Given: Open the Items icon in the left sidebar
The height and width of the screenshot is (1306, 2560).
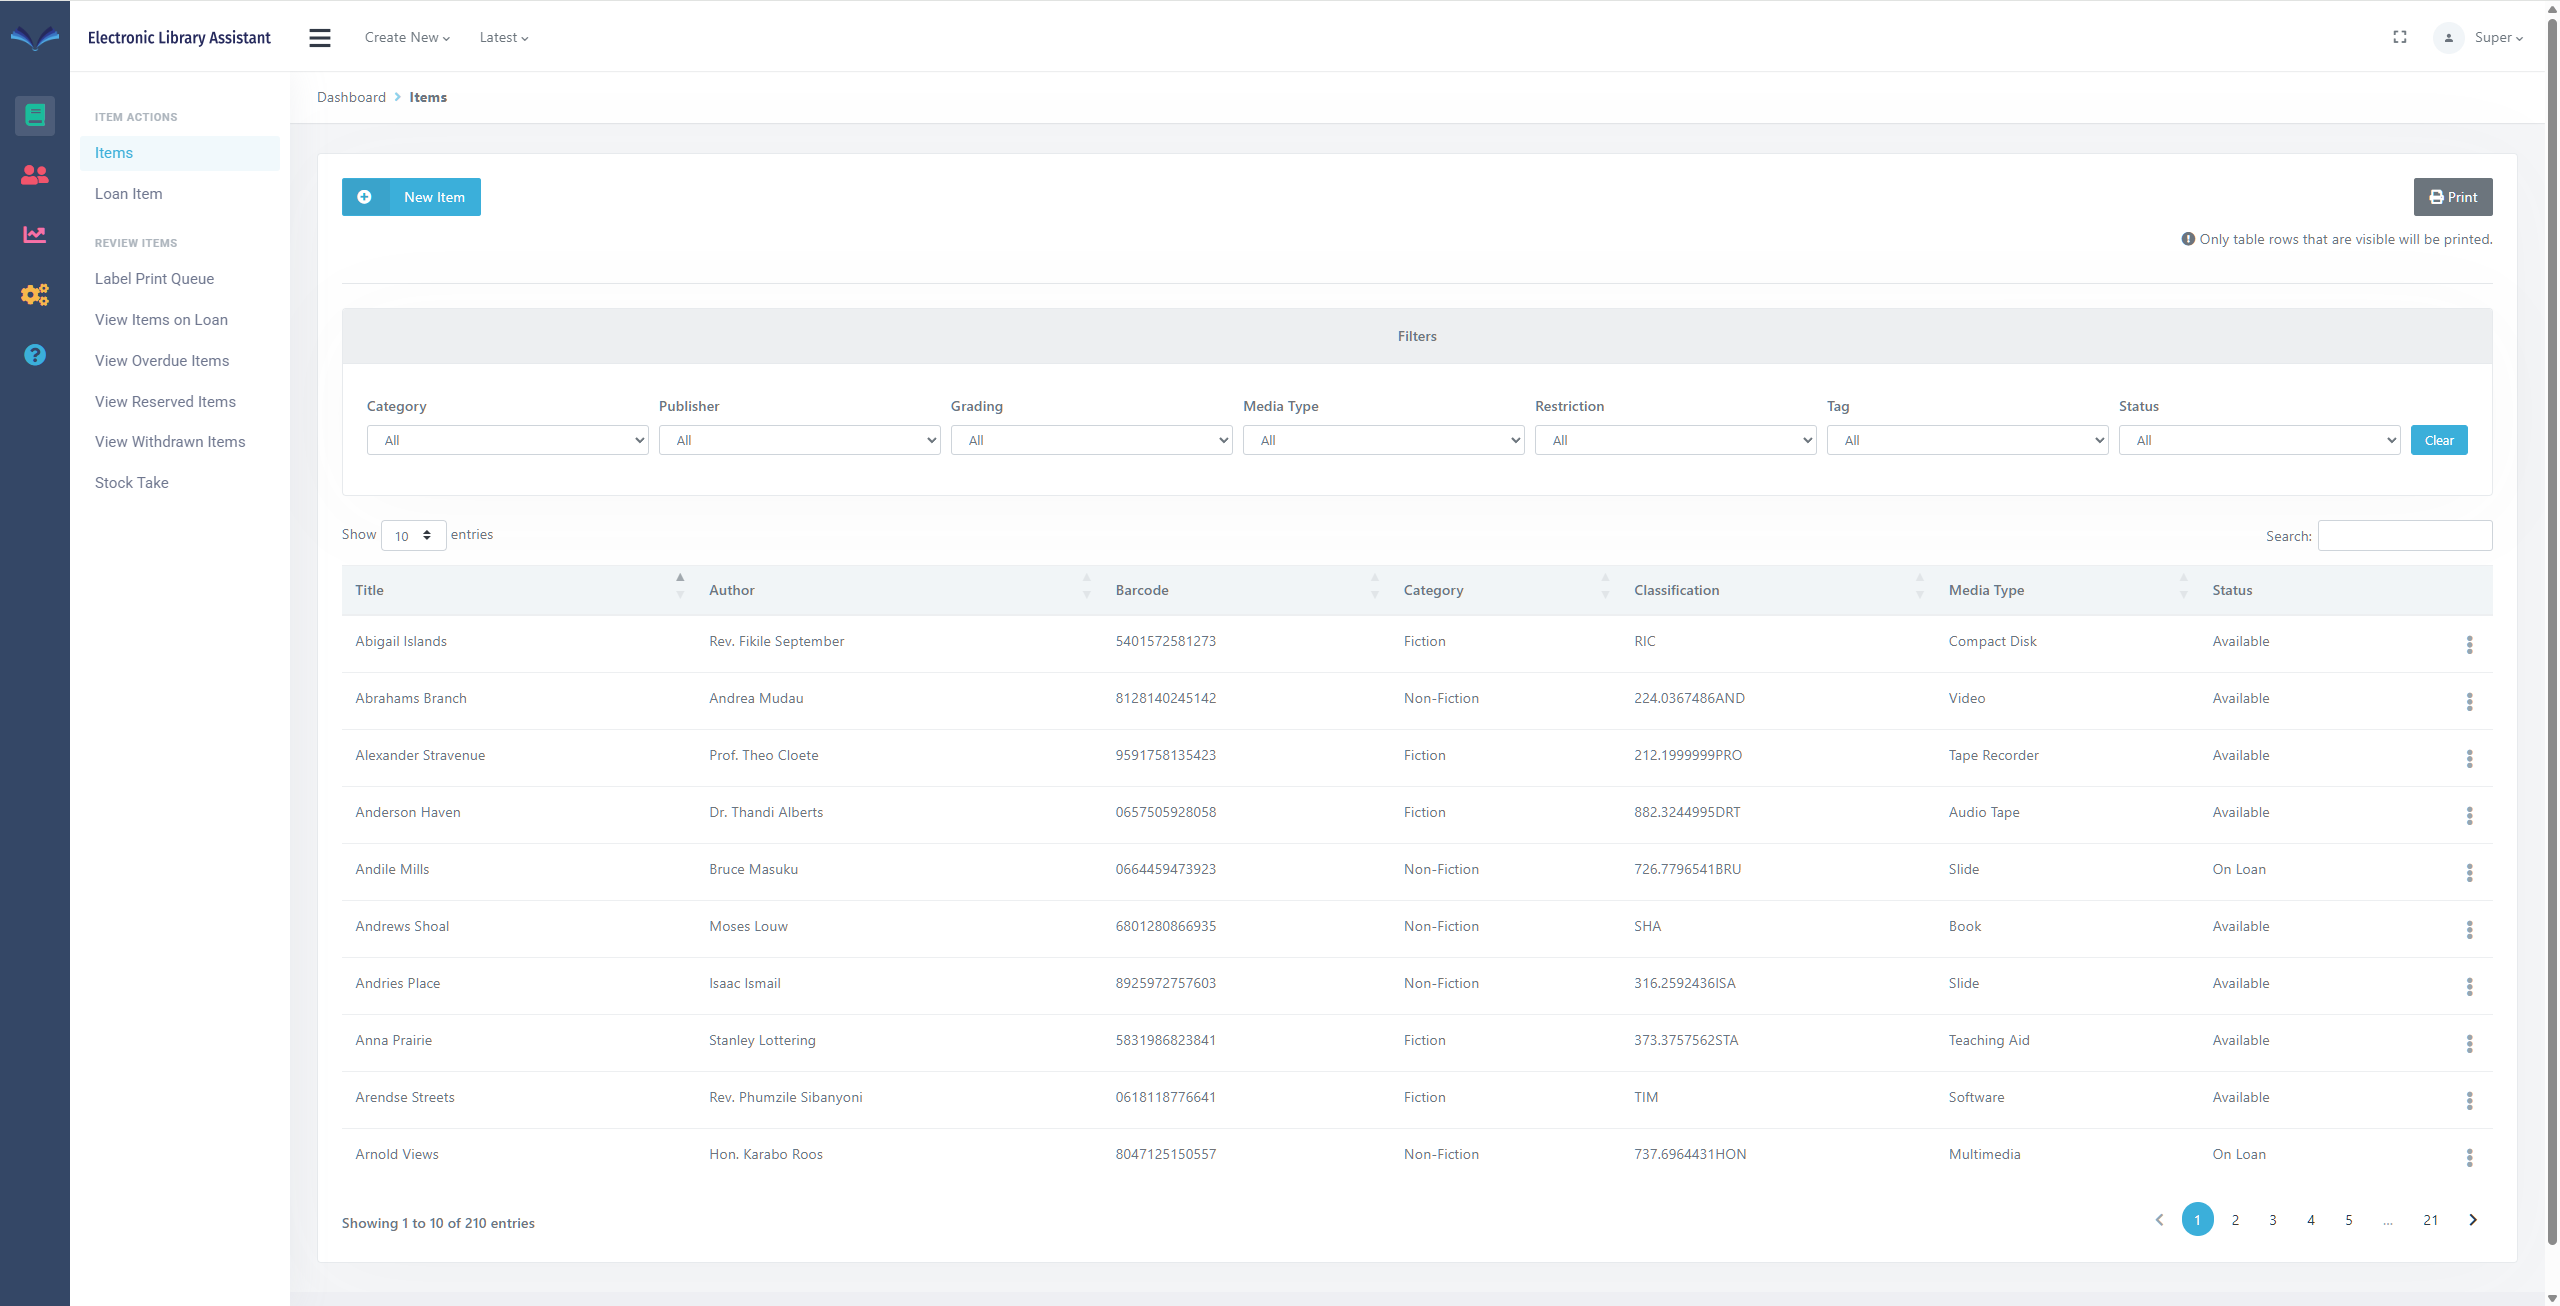Looking at the screenshot, I should [35, 115].
